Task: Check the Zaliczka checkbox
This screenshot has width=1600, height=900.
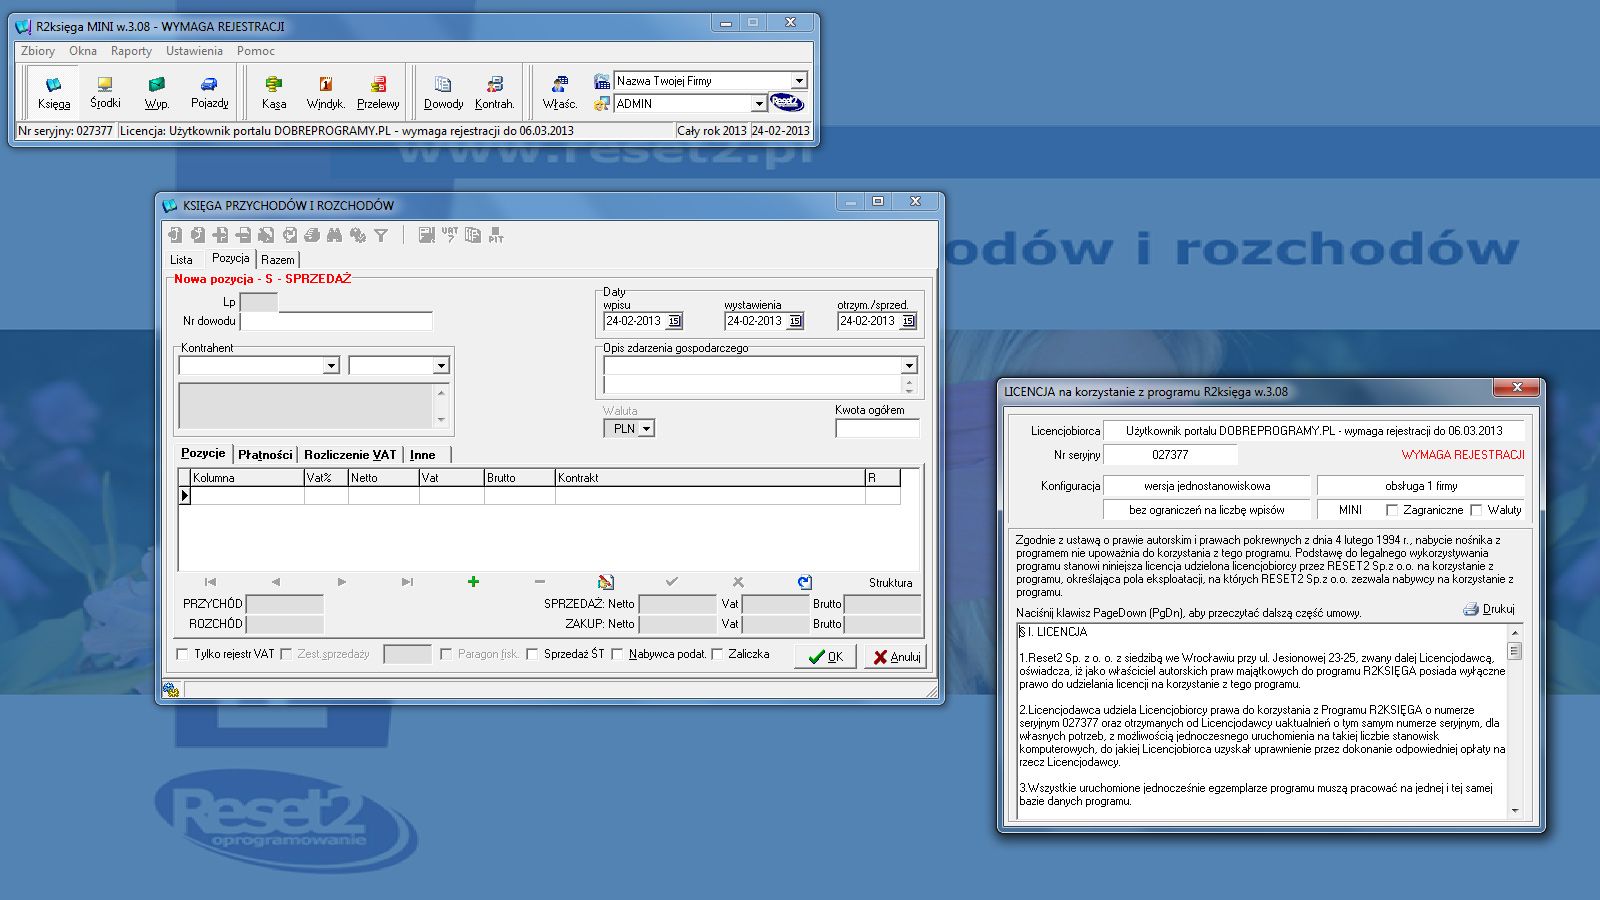Action: tap(717, 654)
